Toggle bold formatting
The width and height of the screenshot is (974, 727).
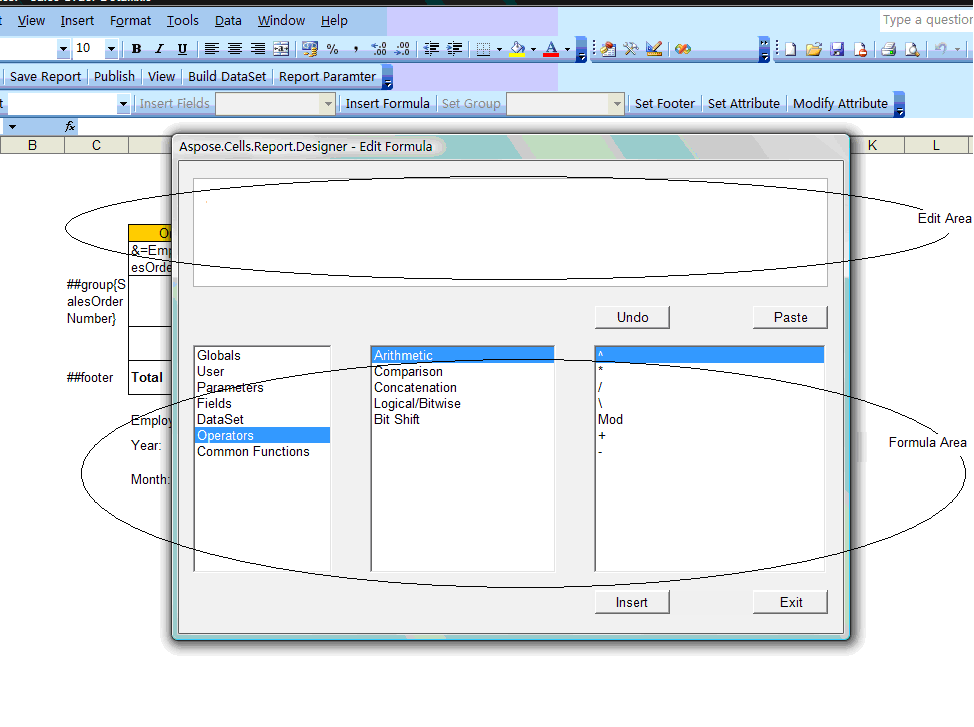[137, 49]
